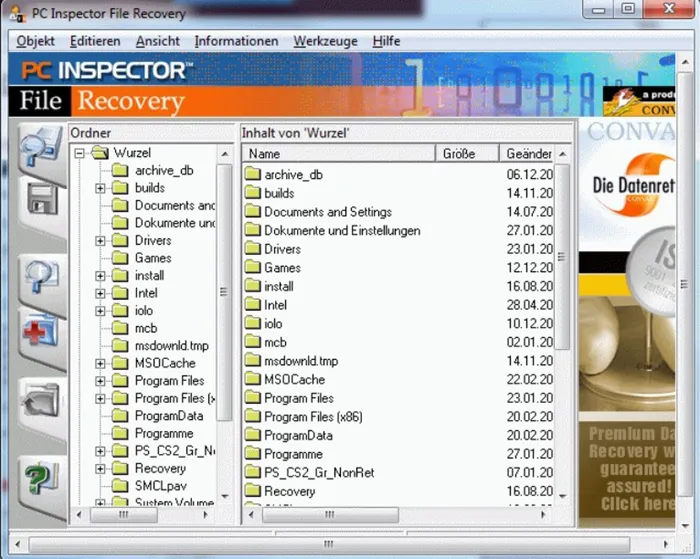Expand the Intel folder in tree

click(100, 293)
